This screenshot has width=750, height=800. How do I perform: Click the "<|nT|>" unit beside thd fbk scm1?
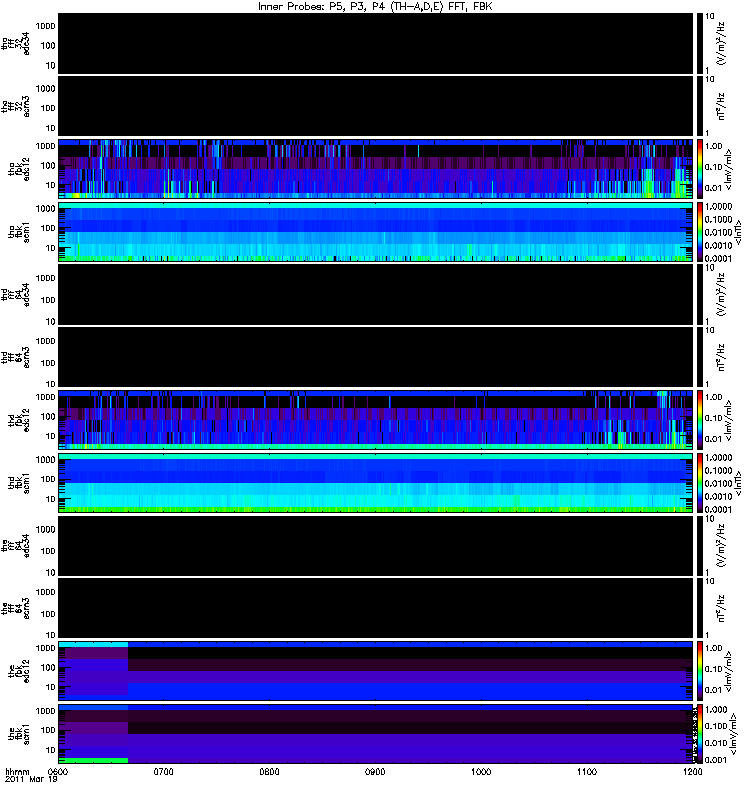737,484
